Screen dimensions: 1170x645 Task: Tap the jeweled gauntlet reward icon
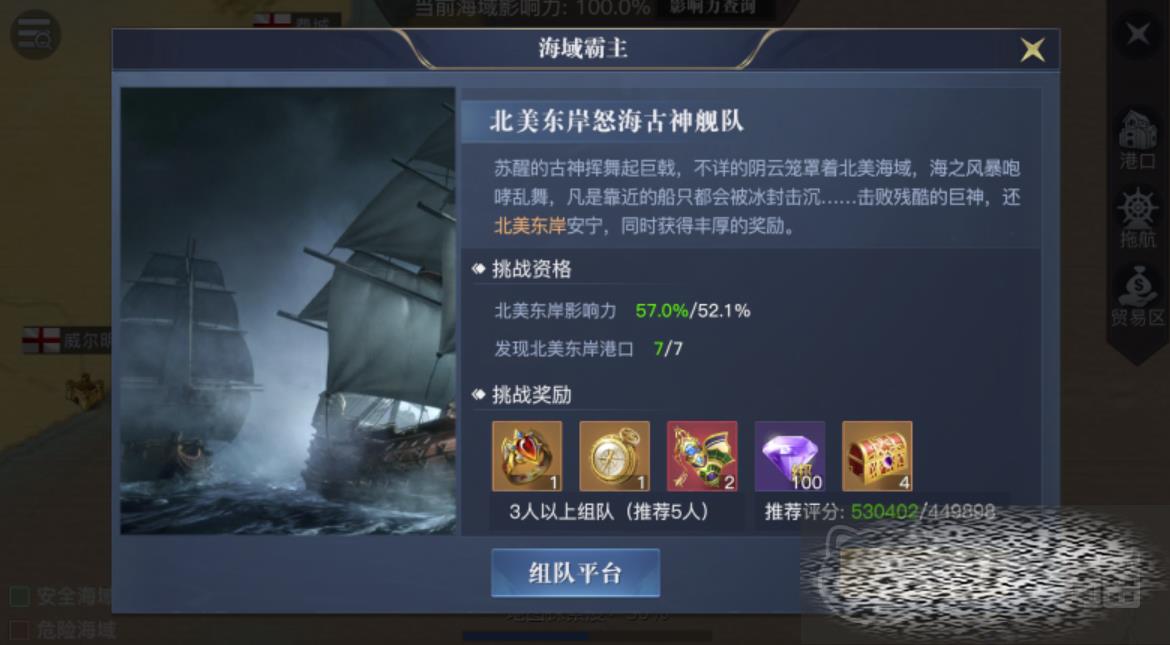click(702, 456)
